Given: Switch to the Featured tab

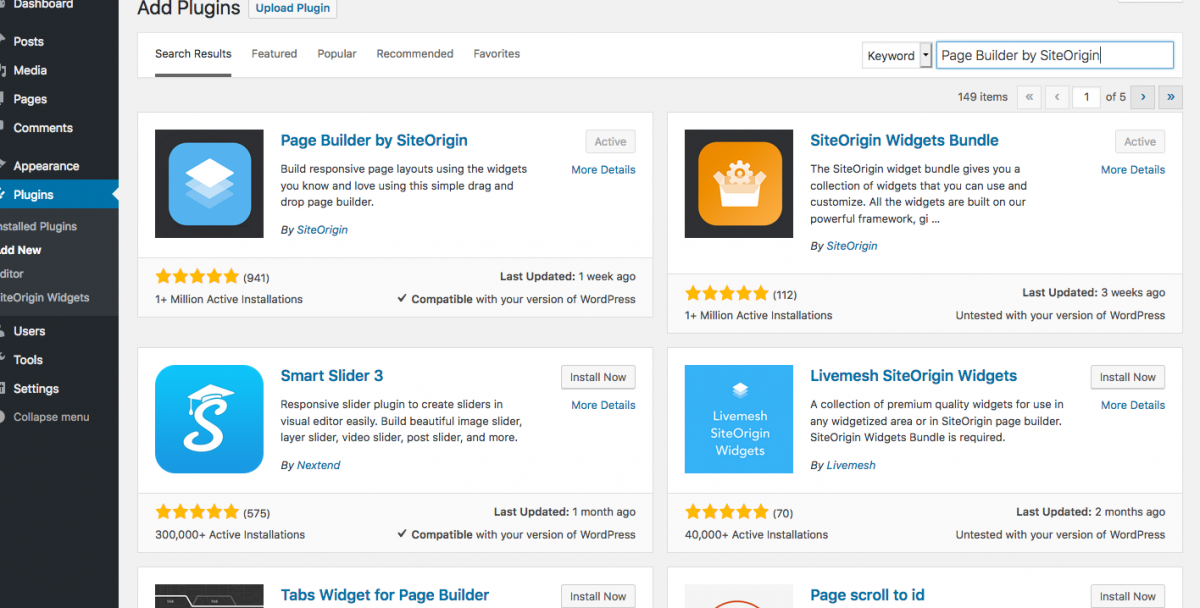Looking at the screenshot, I should [274, 54].
